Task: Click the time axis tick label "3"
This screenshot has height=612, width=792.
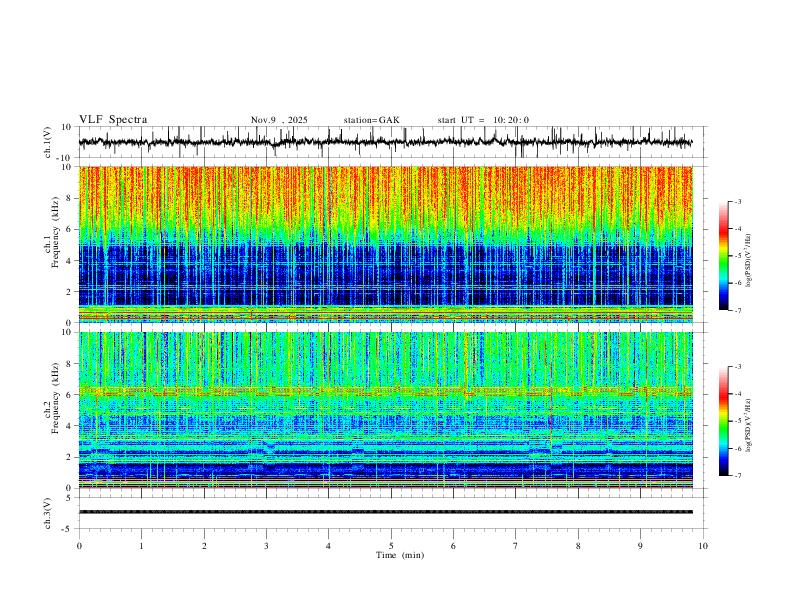Action: click(266, 546)
